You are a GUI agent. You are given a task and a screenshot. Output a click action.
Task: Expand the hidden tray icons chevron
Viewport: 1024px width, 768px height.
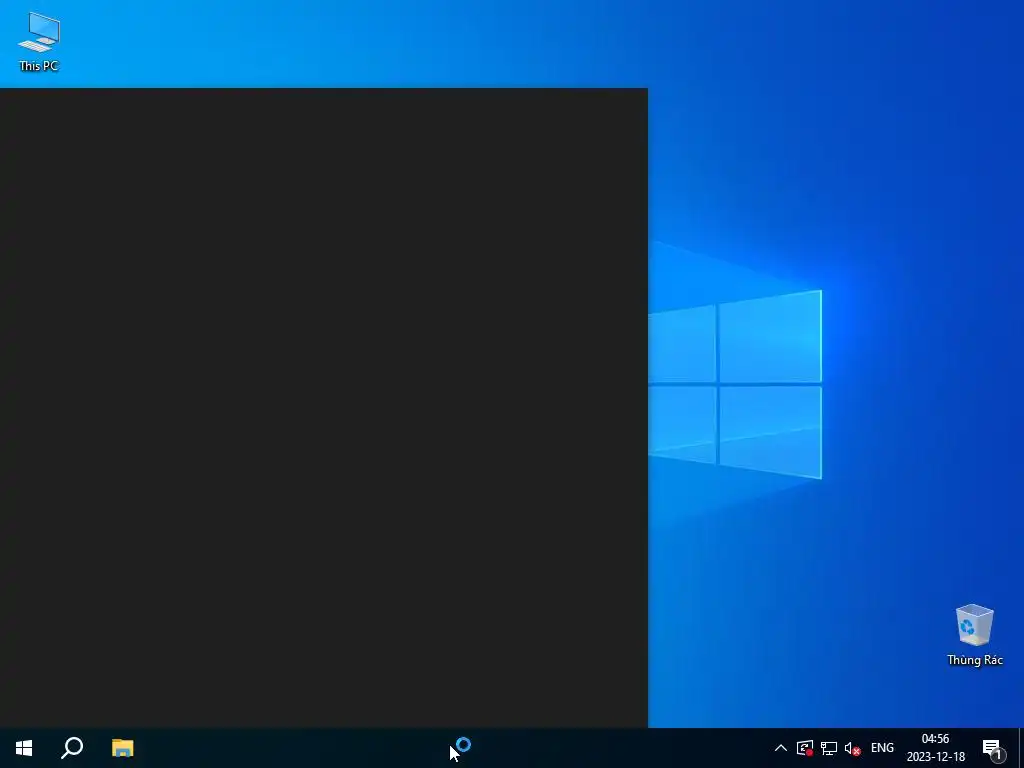coord(780,748)
